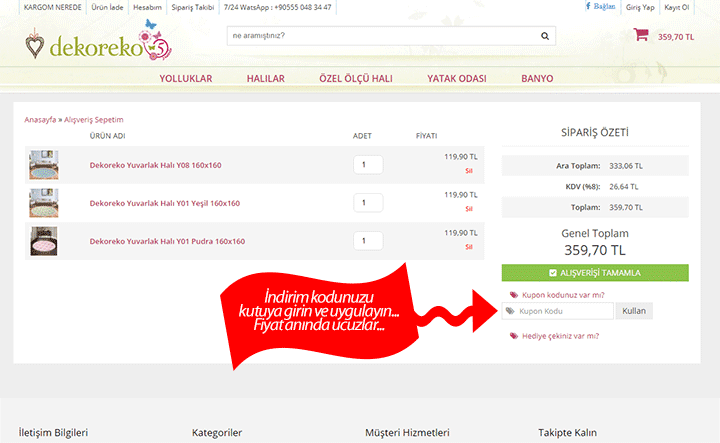The width and height of the screenshot is (720, 443).
Task: Click quantity field for Y08 rug
Action: (368, 165)
